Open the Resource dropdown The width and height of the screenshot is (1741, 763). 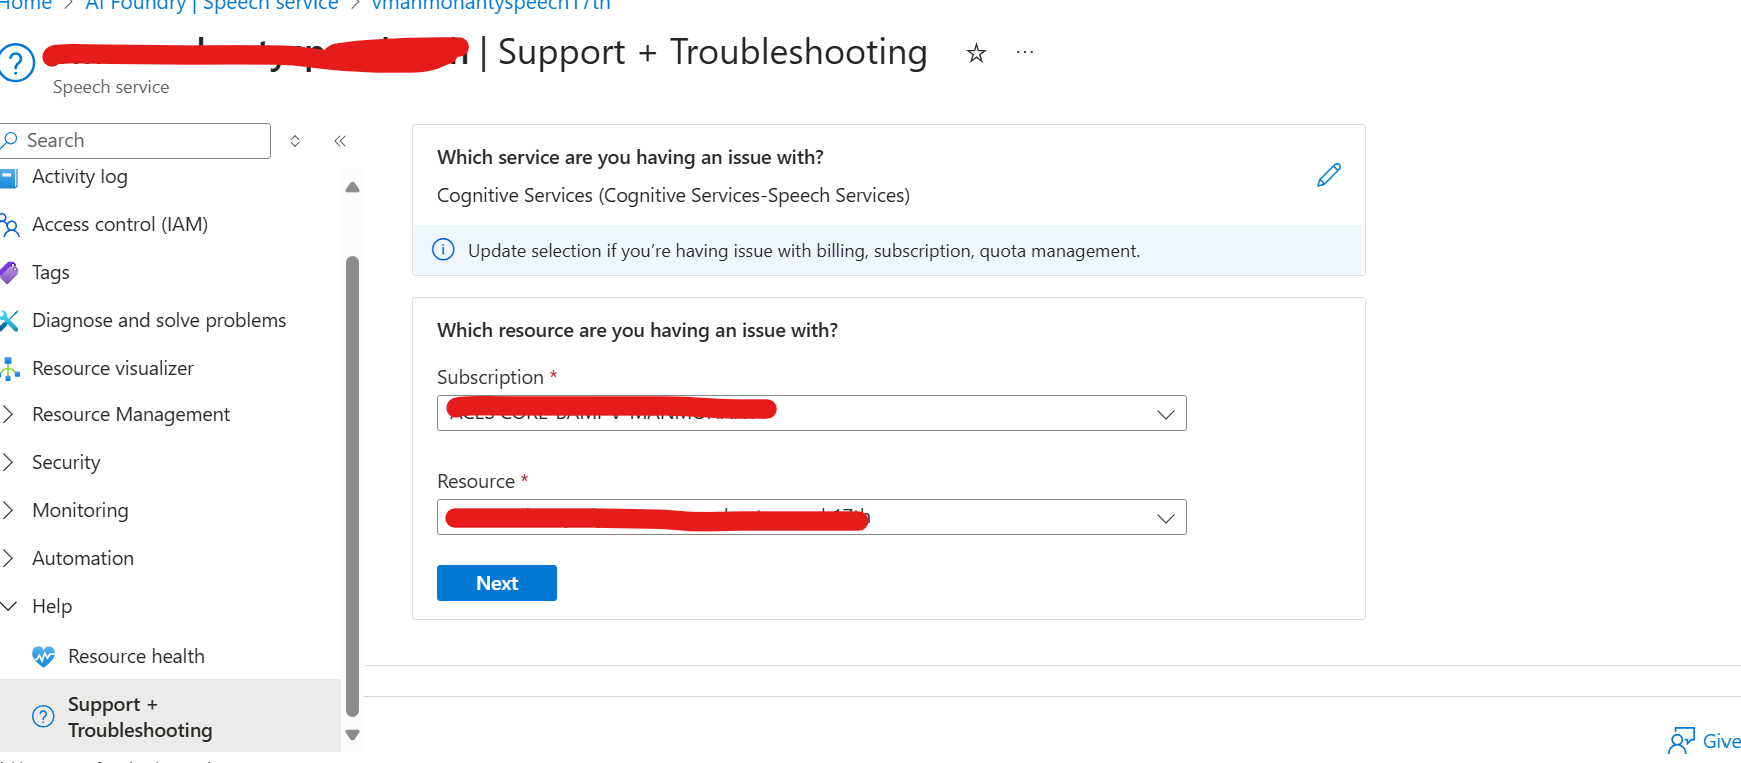tap(811, 517)
